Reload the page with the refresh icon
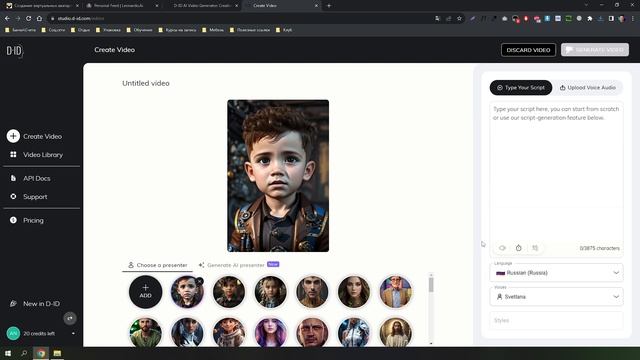 29,18
